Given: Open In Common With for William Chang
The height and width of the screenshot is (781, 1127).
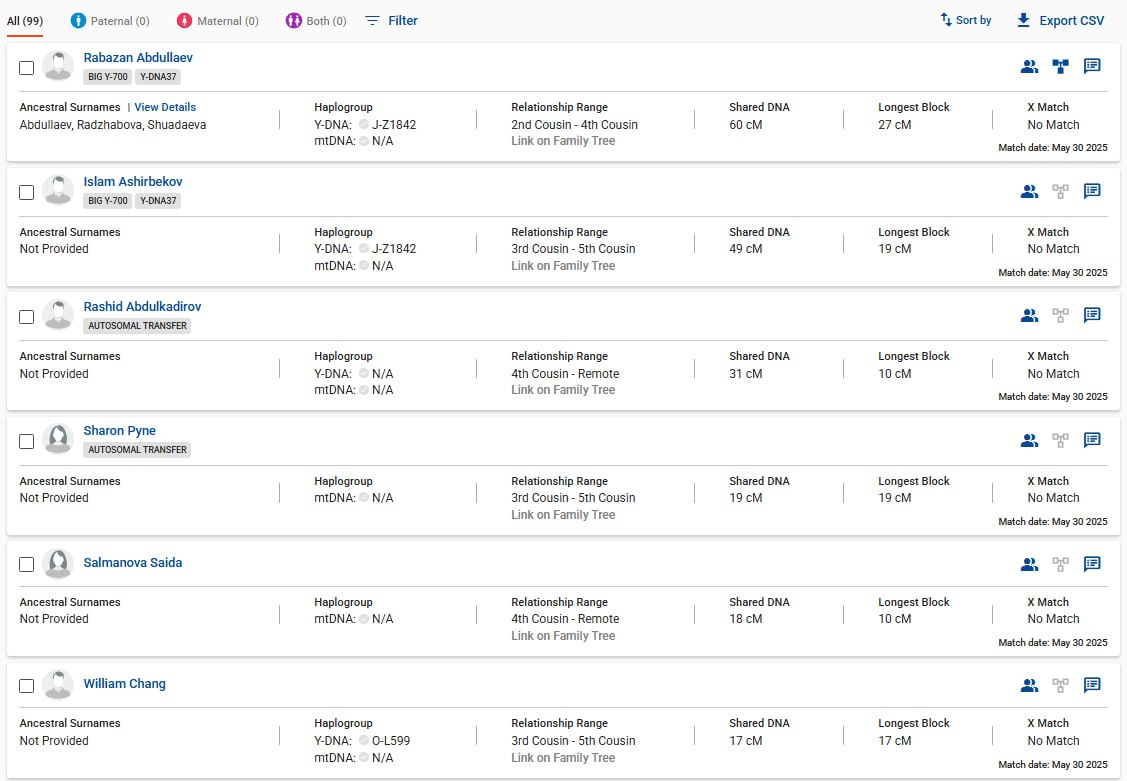Looking at the screenshot, I should coord(1029,685).
